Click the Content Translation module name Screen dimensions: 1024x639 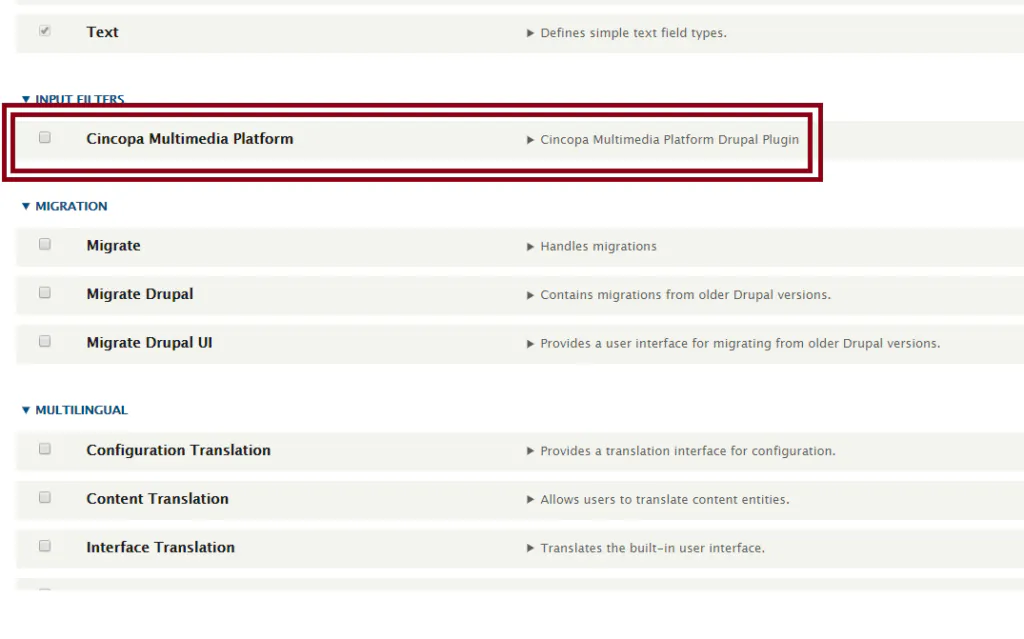[157, 499]
